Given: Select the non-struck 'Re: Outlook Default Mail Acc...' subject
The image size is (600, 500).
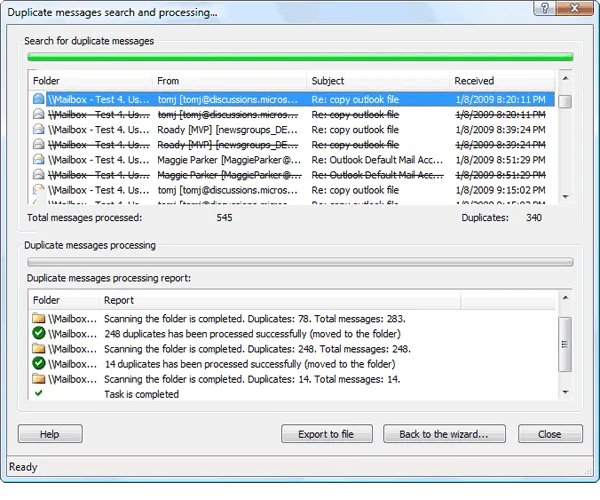Looking at the screenshot, I should click(x=377, y=160).
